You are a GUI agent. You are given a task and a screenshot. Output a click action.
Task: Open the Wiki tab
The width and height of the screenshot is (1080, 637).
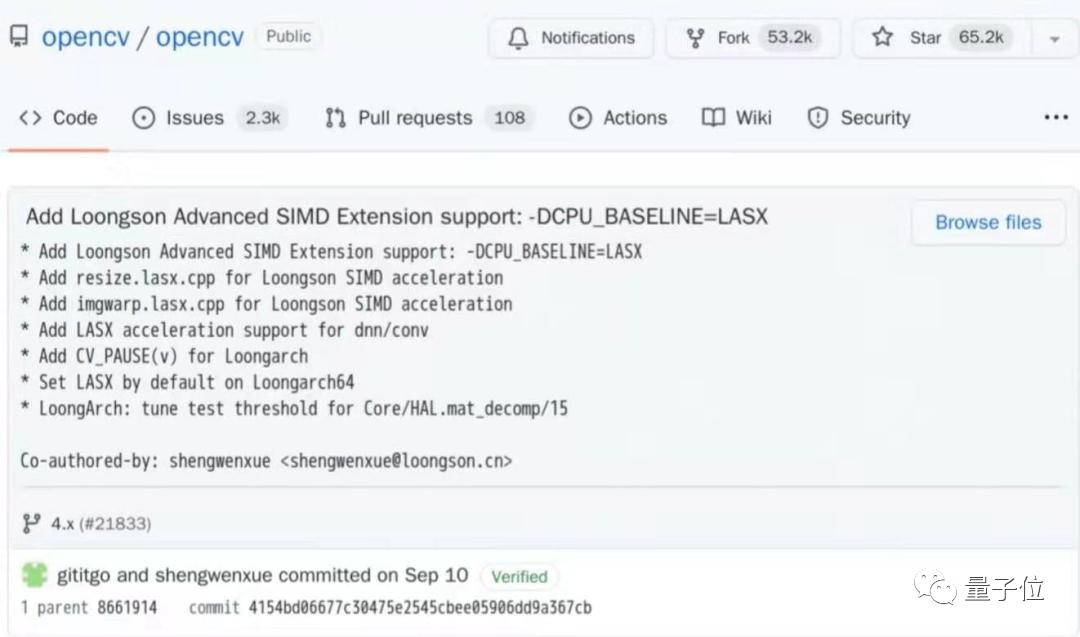736,118
